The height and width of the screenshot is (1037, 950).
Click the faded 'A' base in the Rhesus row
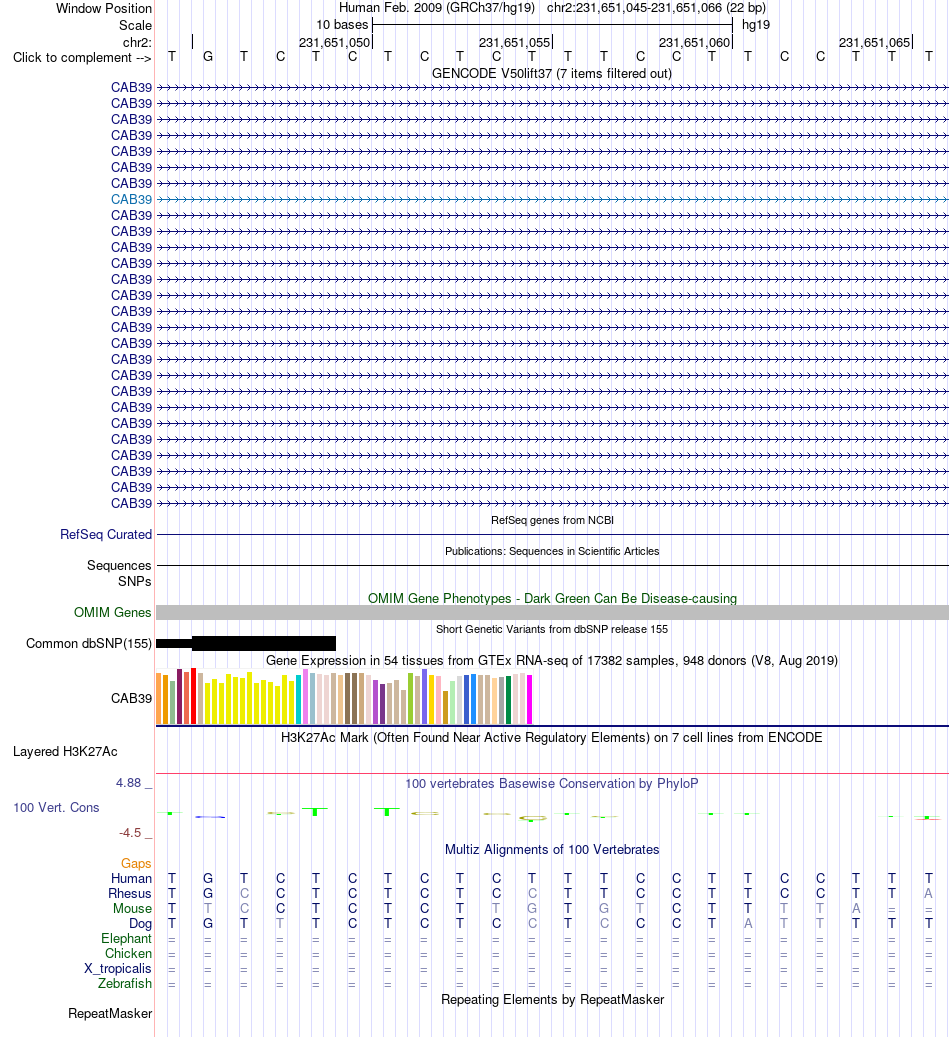928,893
